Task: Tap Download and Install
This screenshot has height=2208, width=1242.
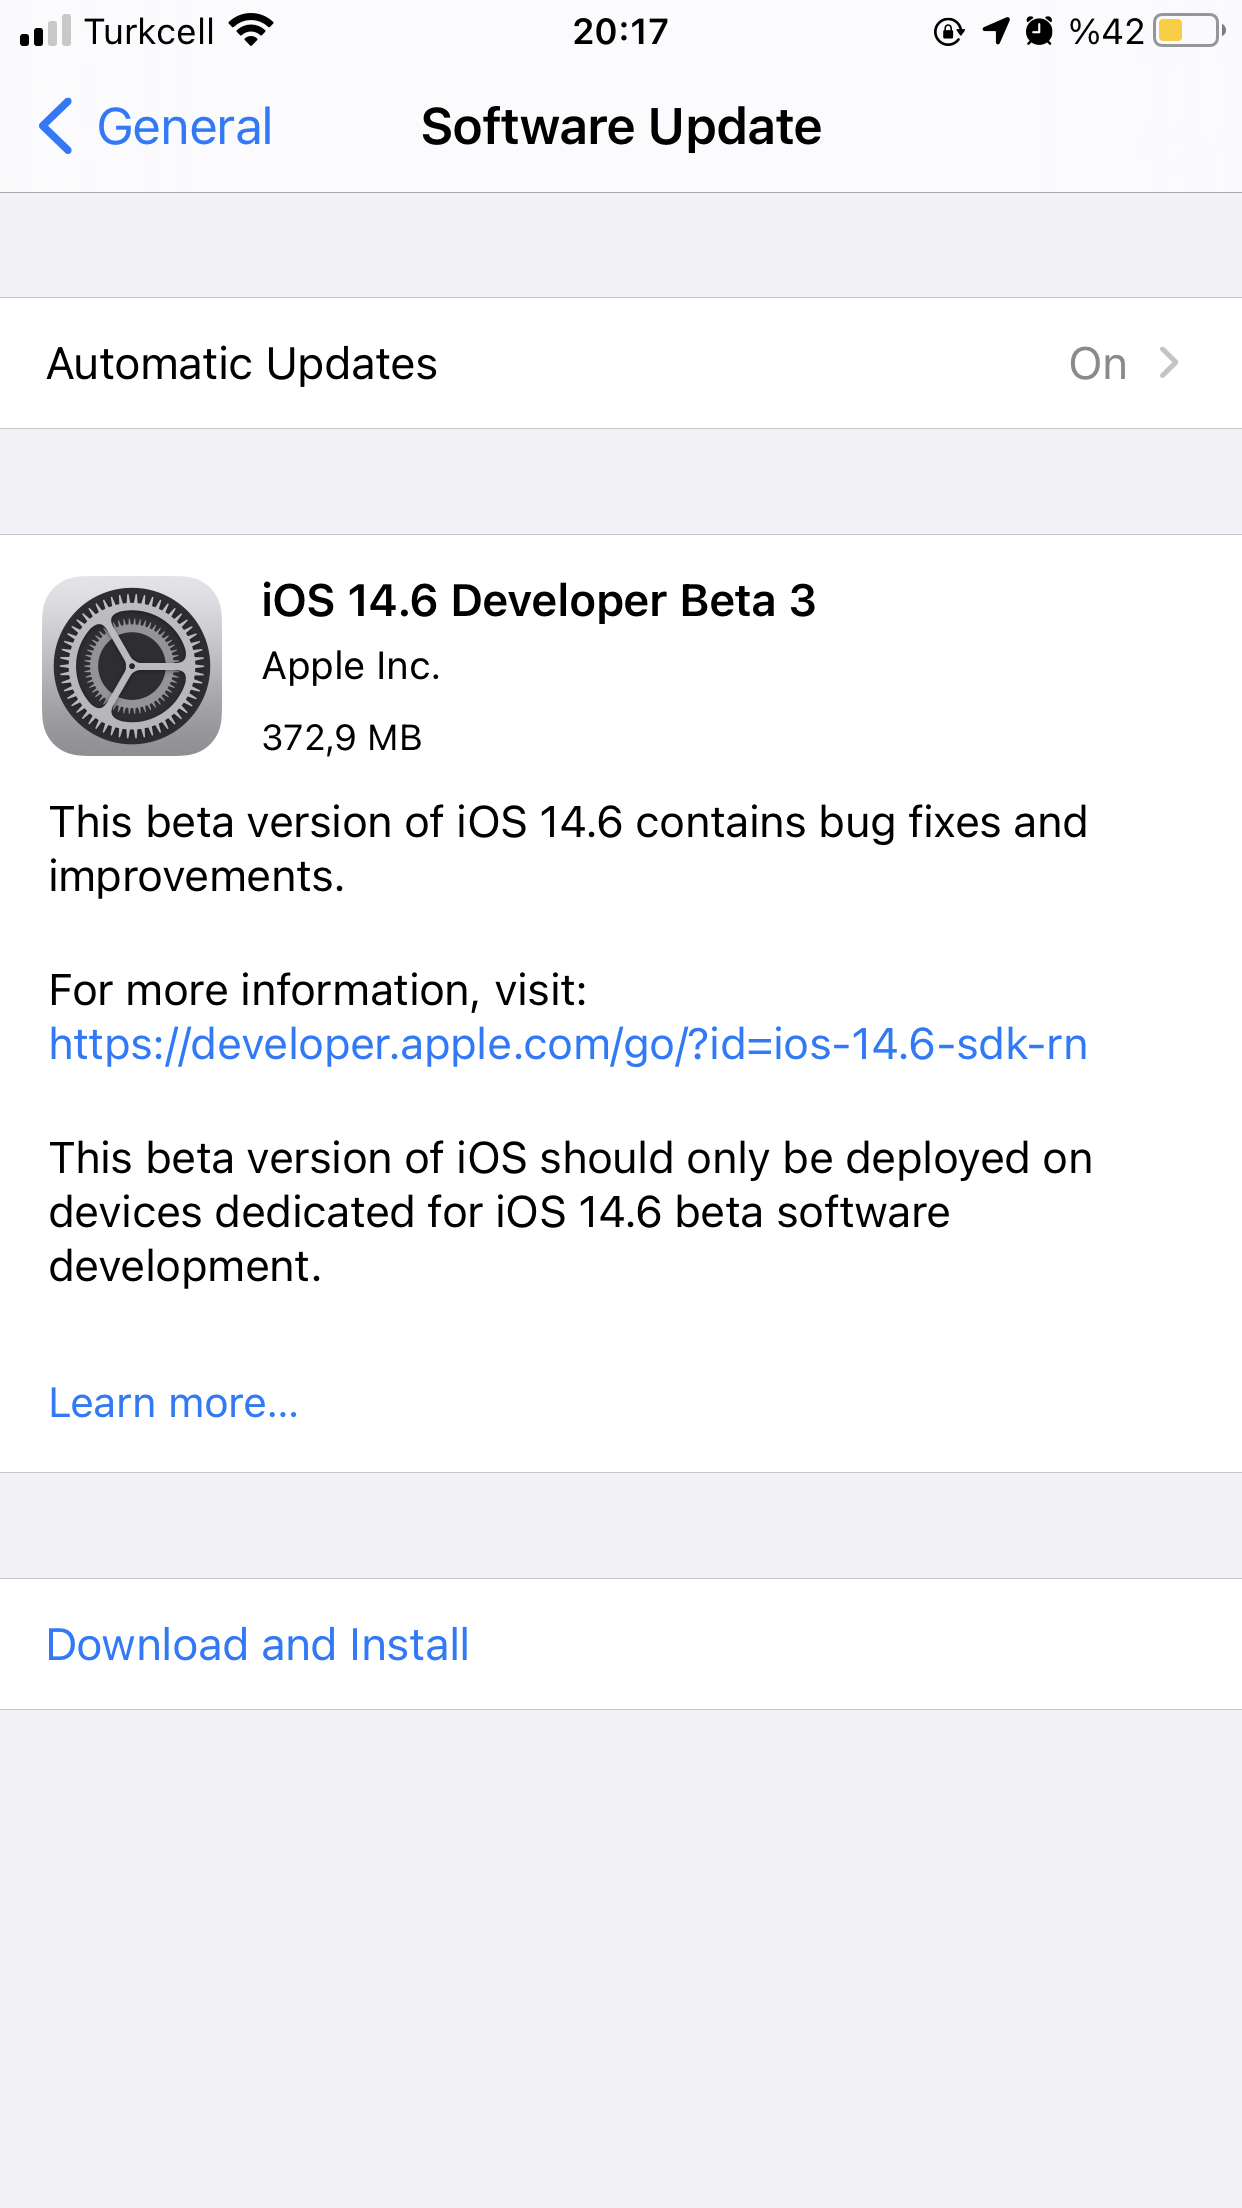Action: tap(258, 1645)
